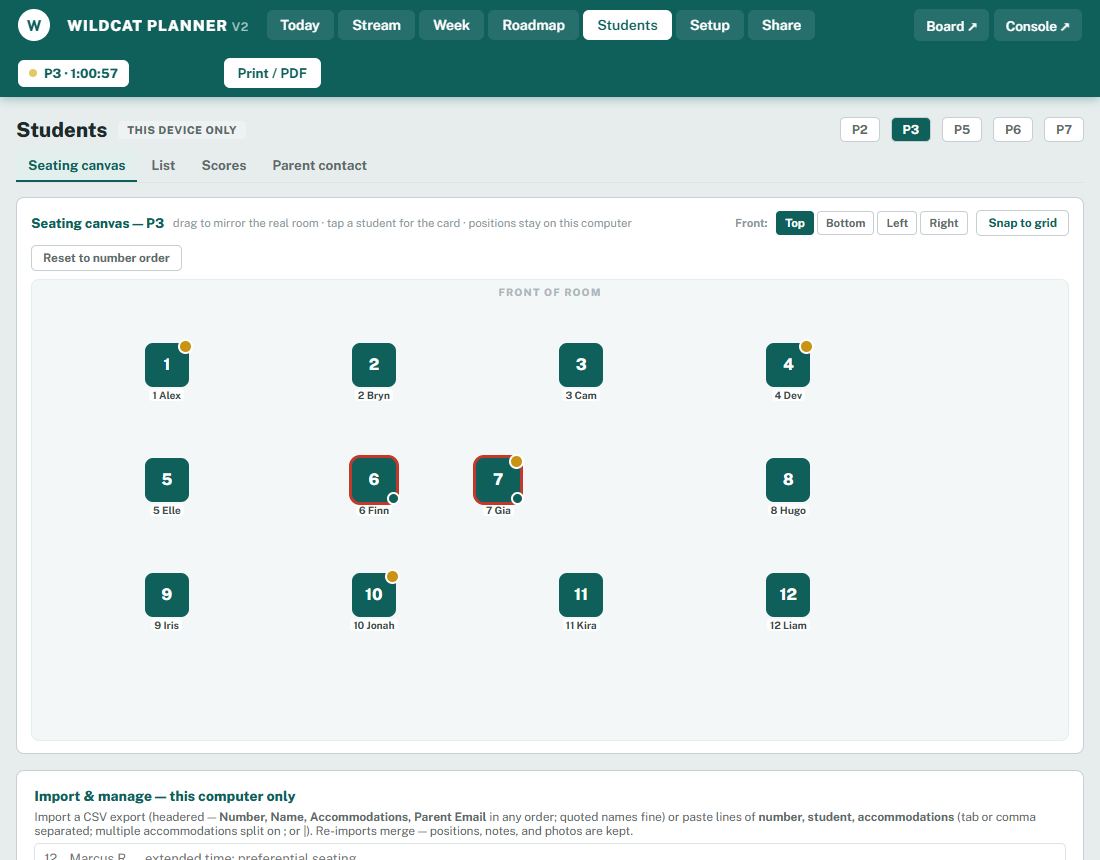Select seat tile 11 Kira
Viewport: 1100px width, 860px height.
581,595
